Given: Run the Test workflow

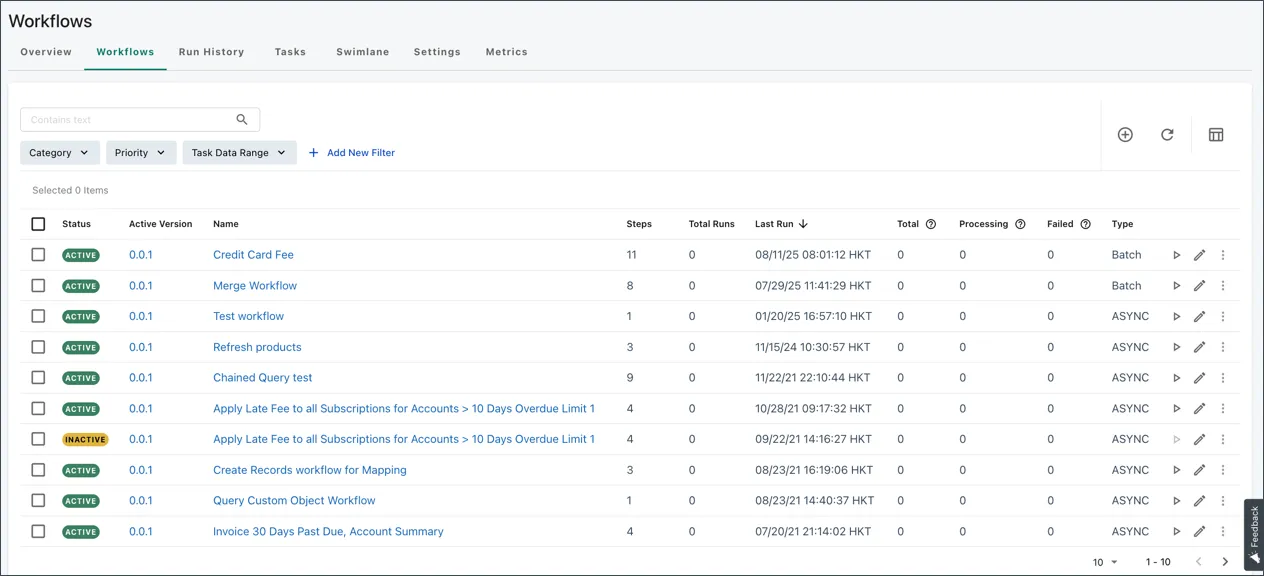Looking at the screenshot, I should (1177, 316).
